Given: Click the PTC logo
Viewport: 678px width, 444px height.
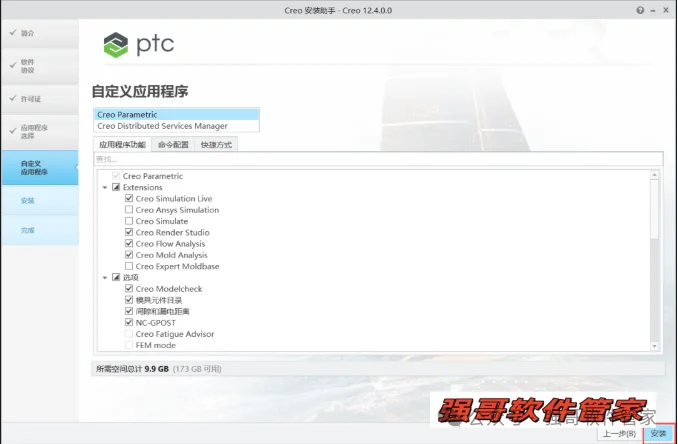Looking at the screenshot, I should [139, 45].
